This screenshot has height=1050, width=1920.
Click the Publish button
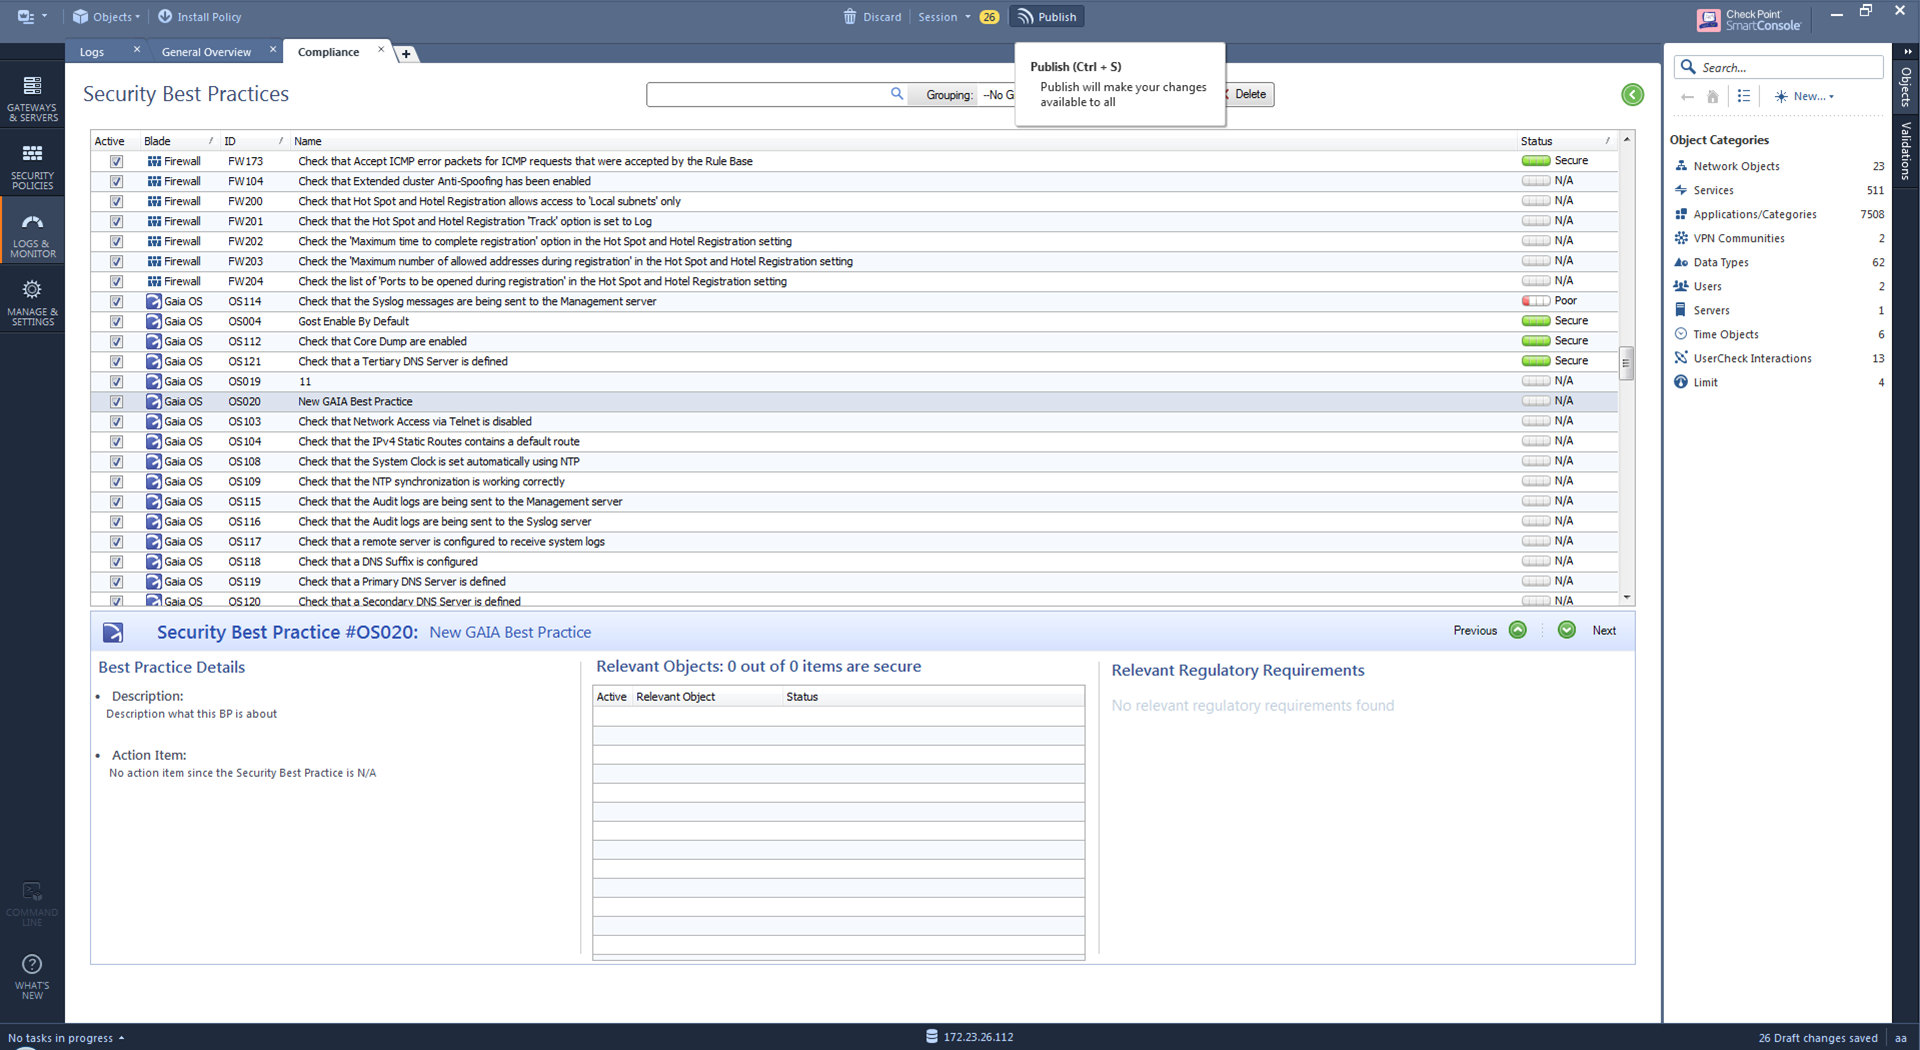[1046, 16]
